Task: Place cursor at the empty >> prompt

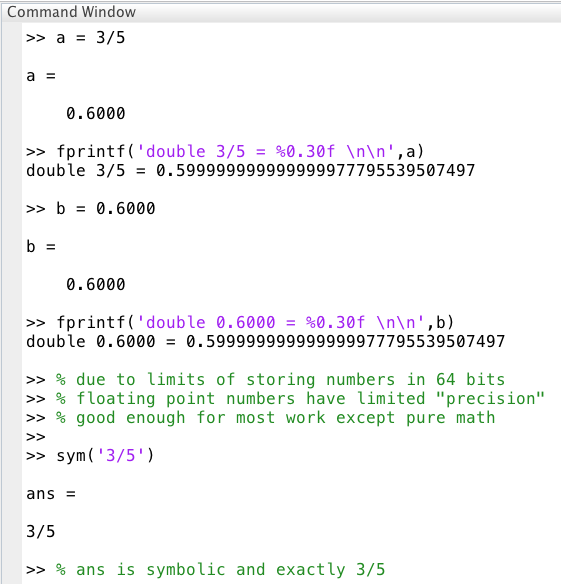Action: pos(36,437)
